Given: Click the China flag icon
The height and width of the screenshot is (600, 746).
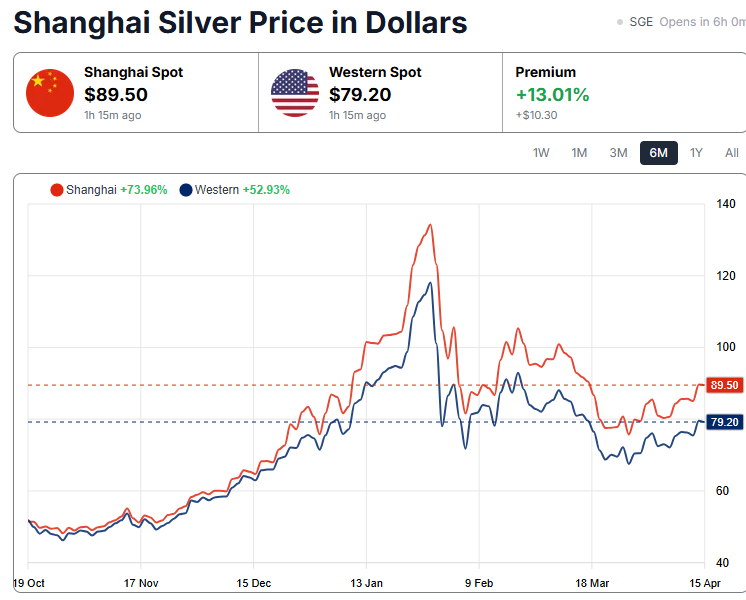Looking at the screenshot, I should [50, 95].
